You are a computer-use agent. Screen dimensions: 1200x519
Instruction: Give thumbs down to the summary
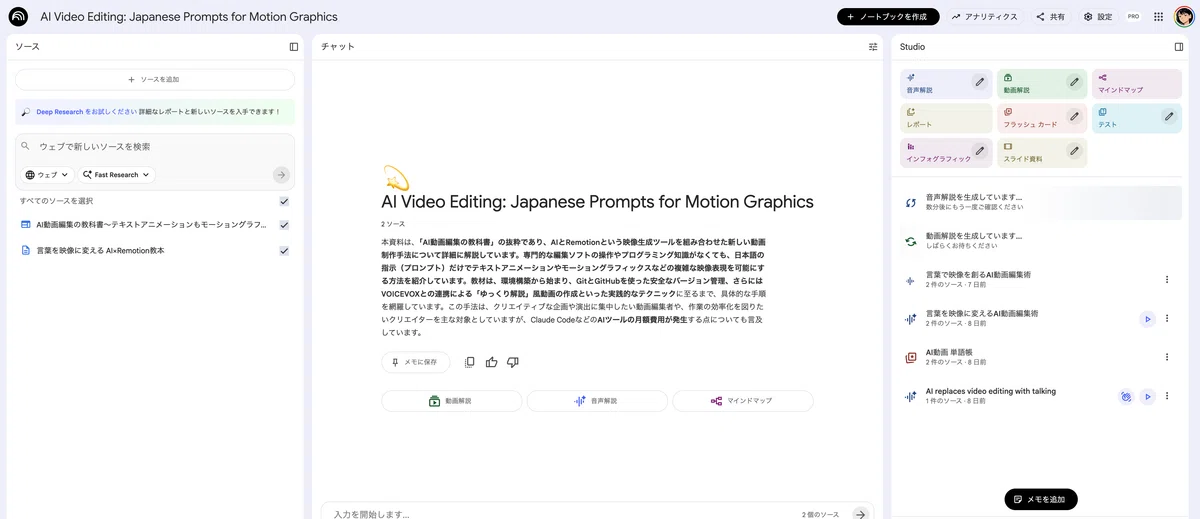point(513,362)
